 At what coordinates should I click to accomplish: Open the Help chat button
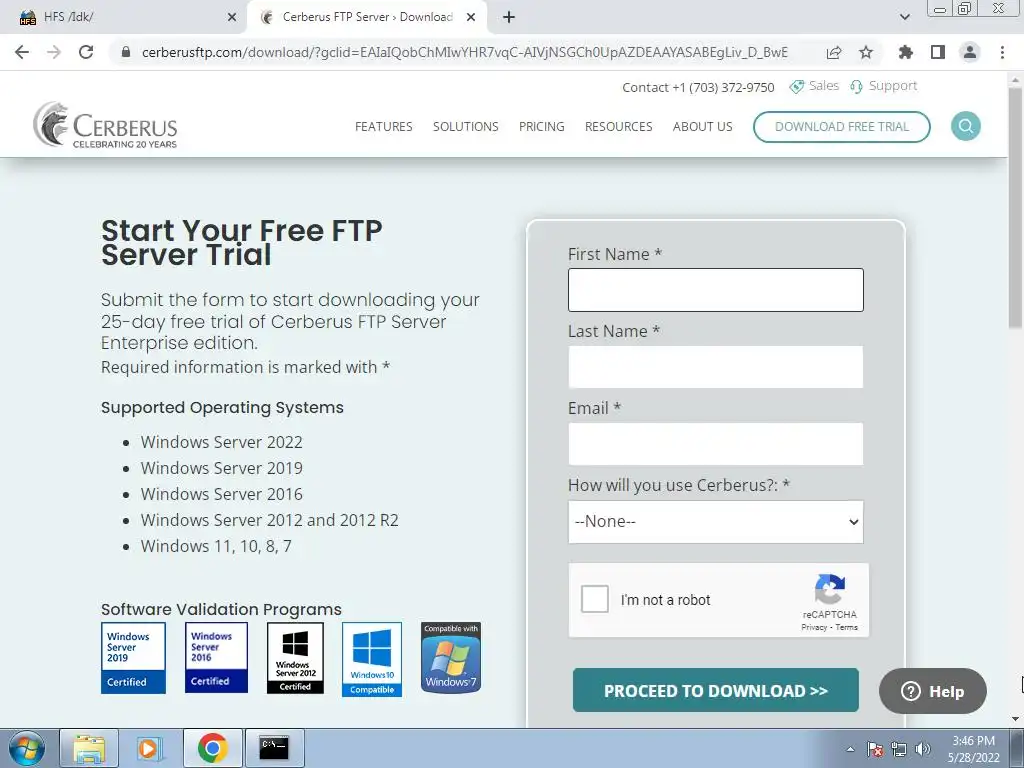pos(933,691)
